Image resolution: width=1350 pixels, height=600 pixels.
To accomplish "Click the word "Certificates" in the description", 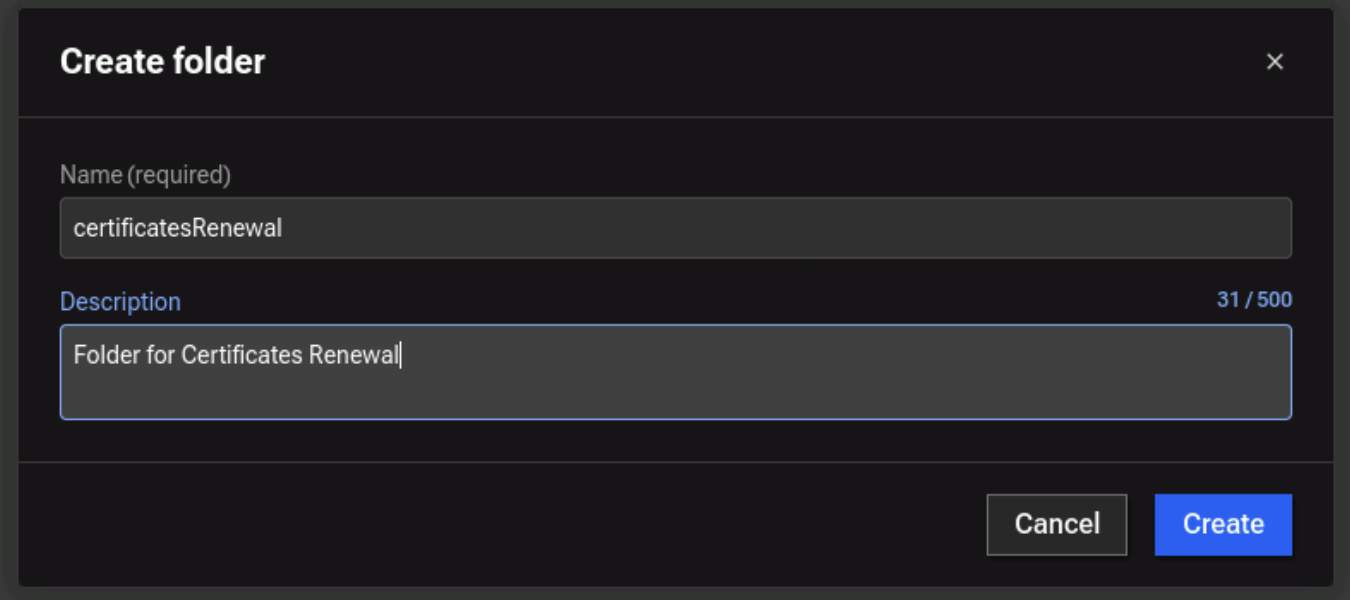I will tap(241, 355).
